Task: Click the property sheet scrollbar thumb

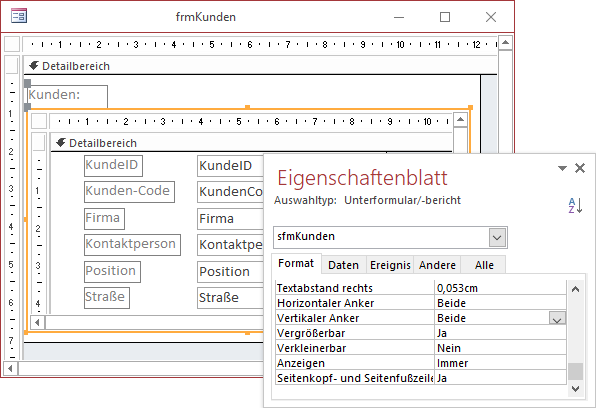Action: [x=575, y=371]
